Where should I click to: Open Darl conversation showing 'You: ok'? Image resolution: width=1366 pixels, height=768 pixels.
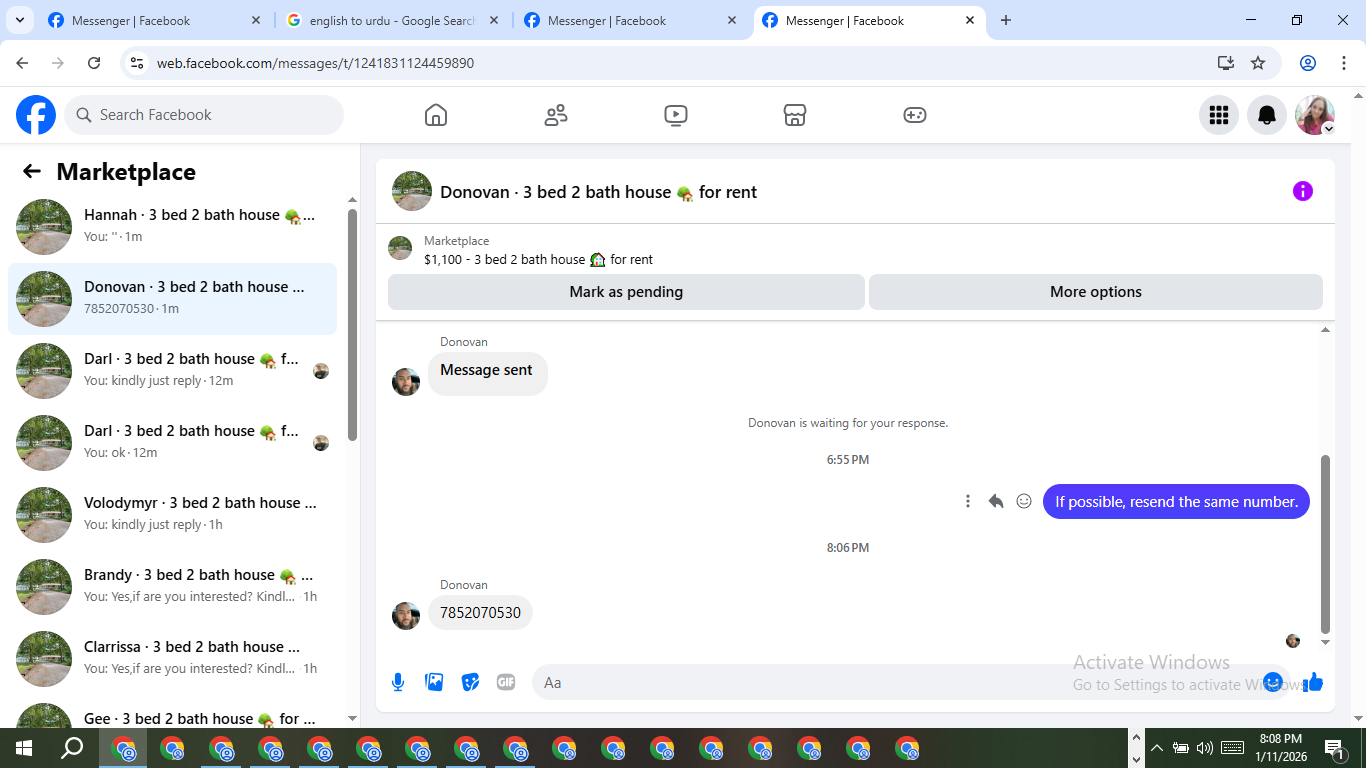pos(172,443)
